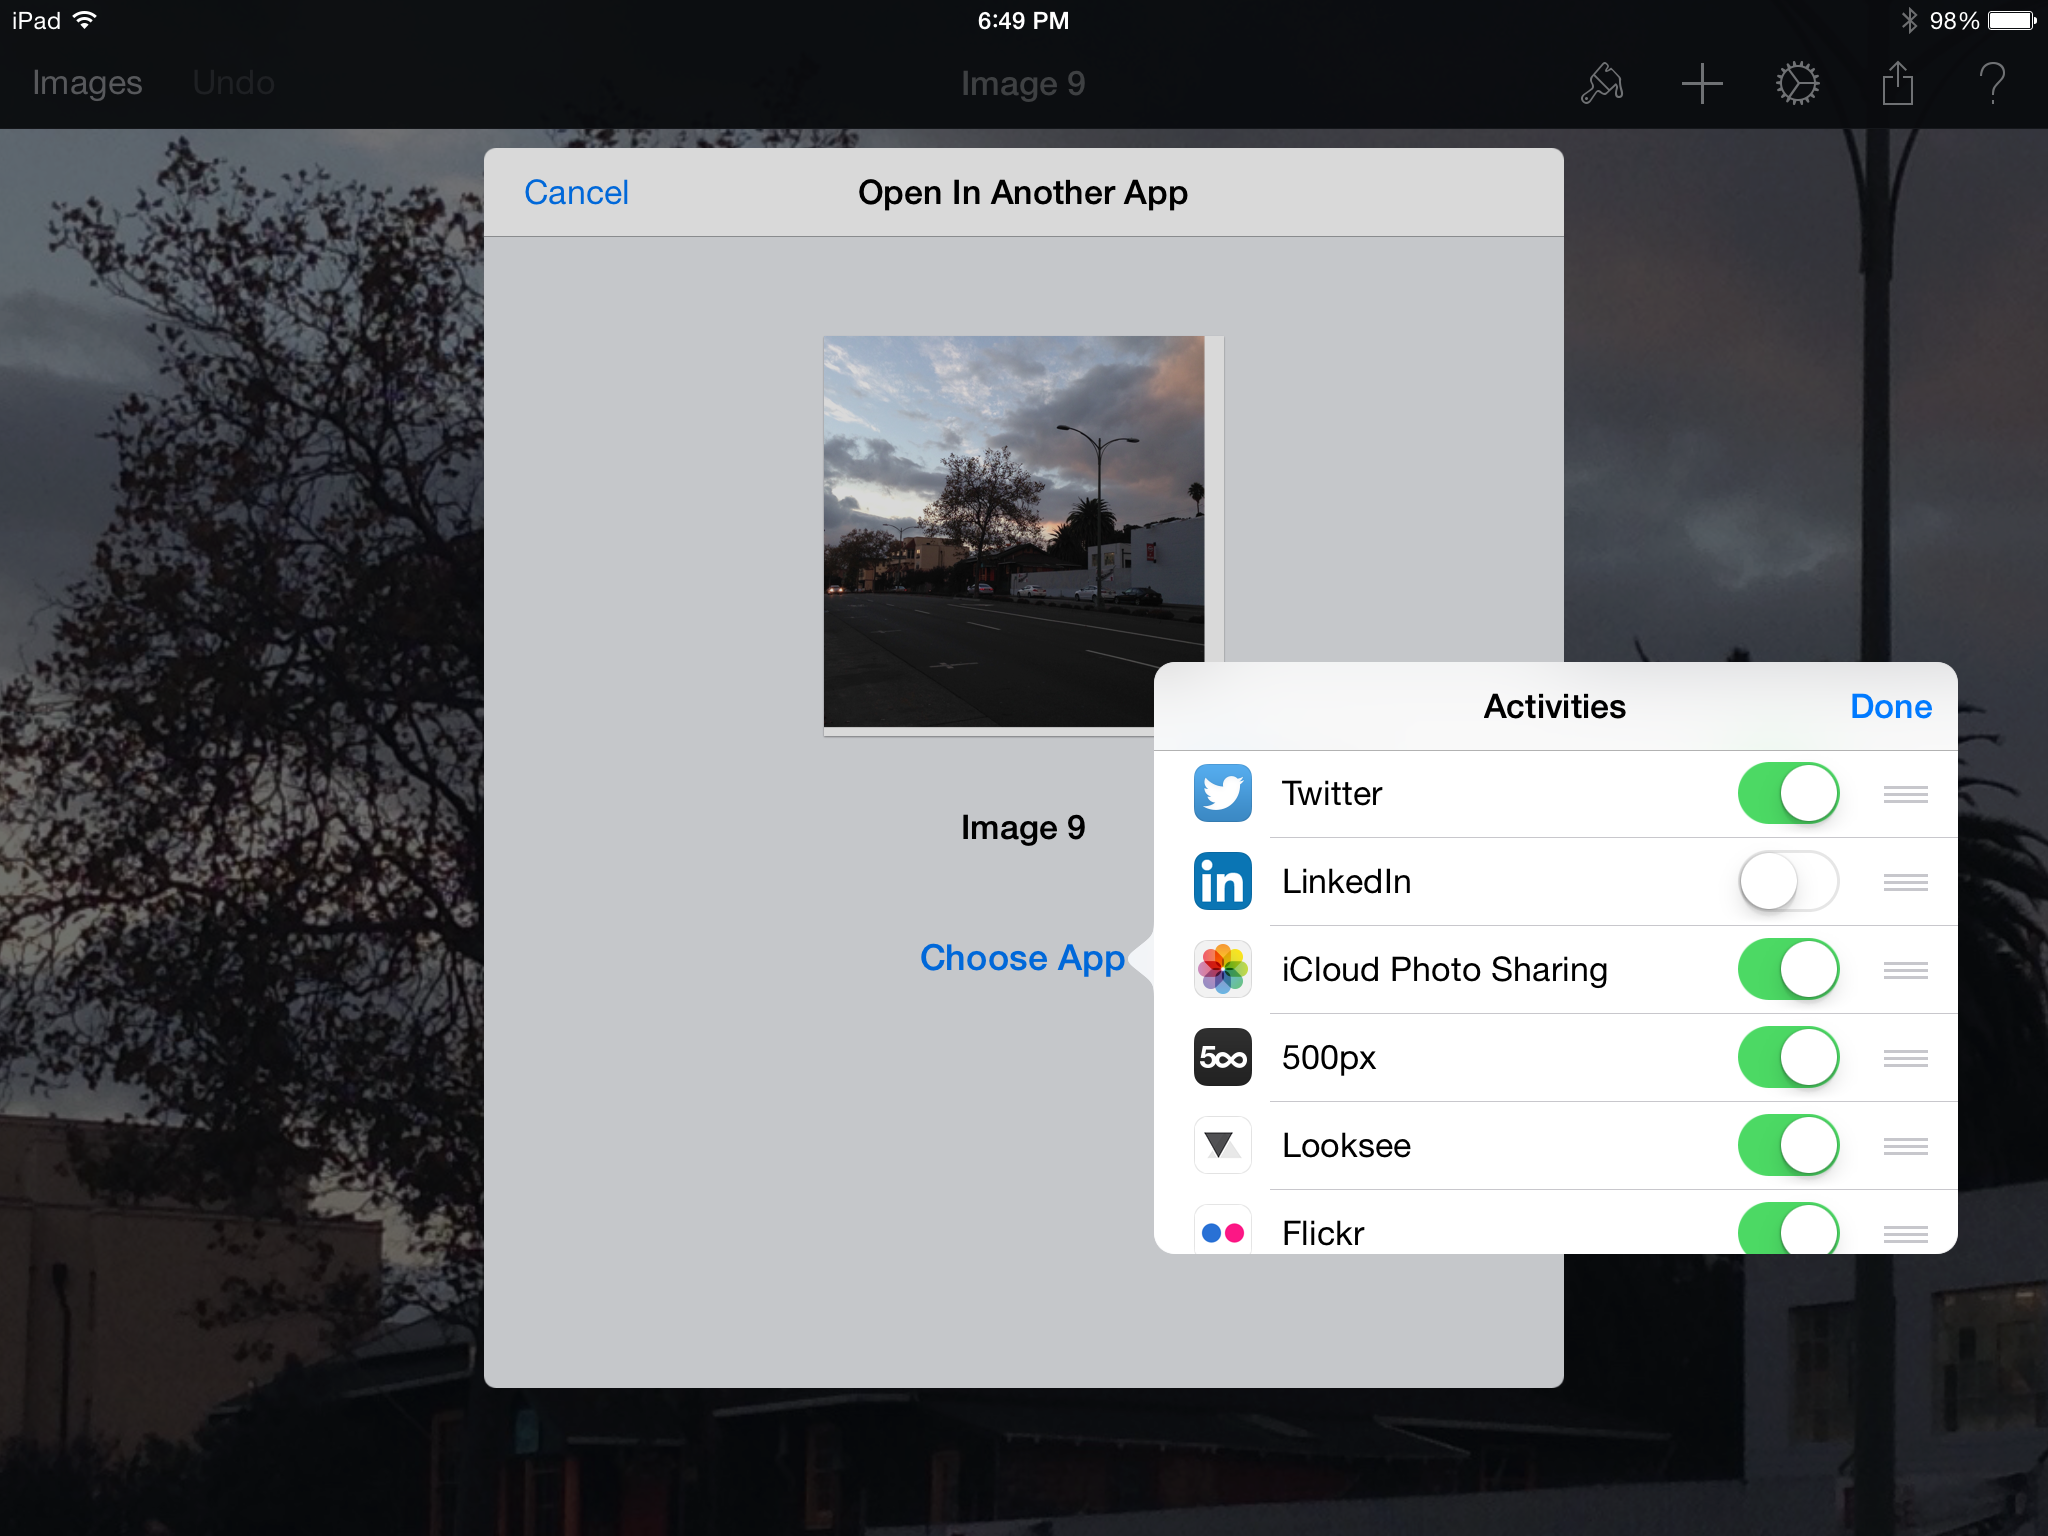Tap the Undo button
Screen dimensions: 2048x1536
[x=233, y=83]
